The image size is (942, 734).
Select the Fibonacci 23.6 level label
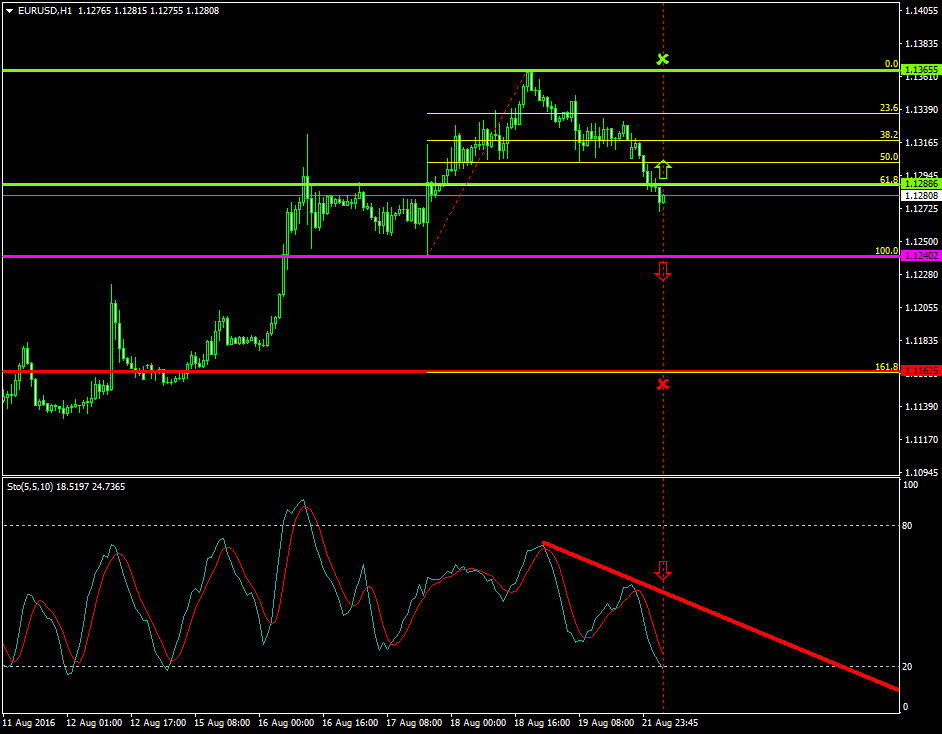[888, 108]
